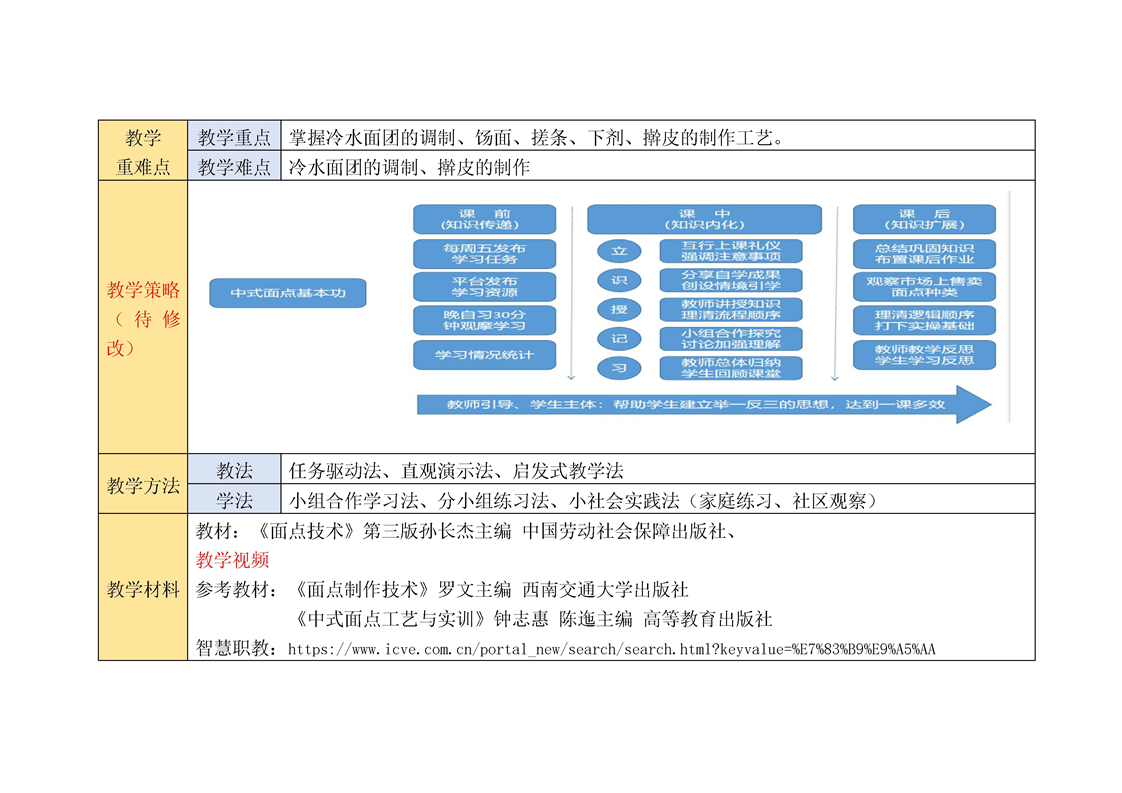Select the oval labeled 记
The height and width of the screenshot is (793, 1122).
619,339
